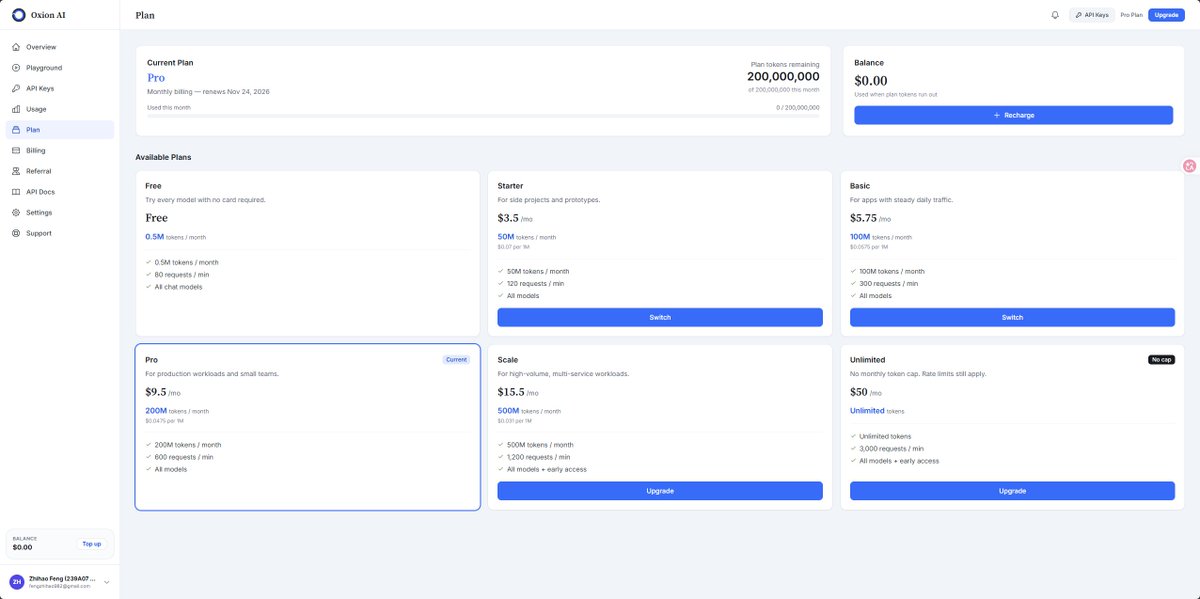
Task: Click the '$15.5' price on the Scale card
Action: (511, 392)
